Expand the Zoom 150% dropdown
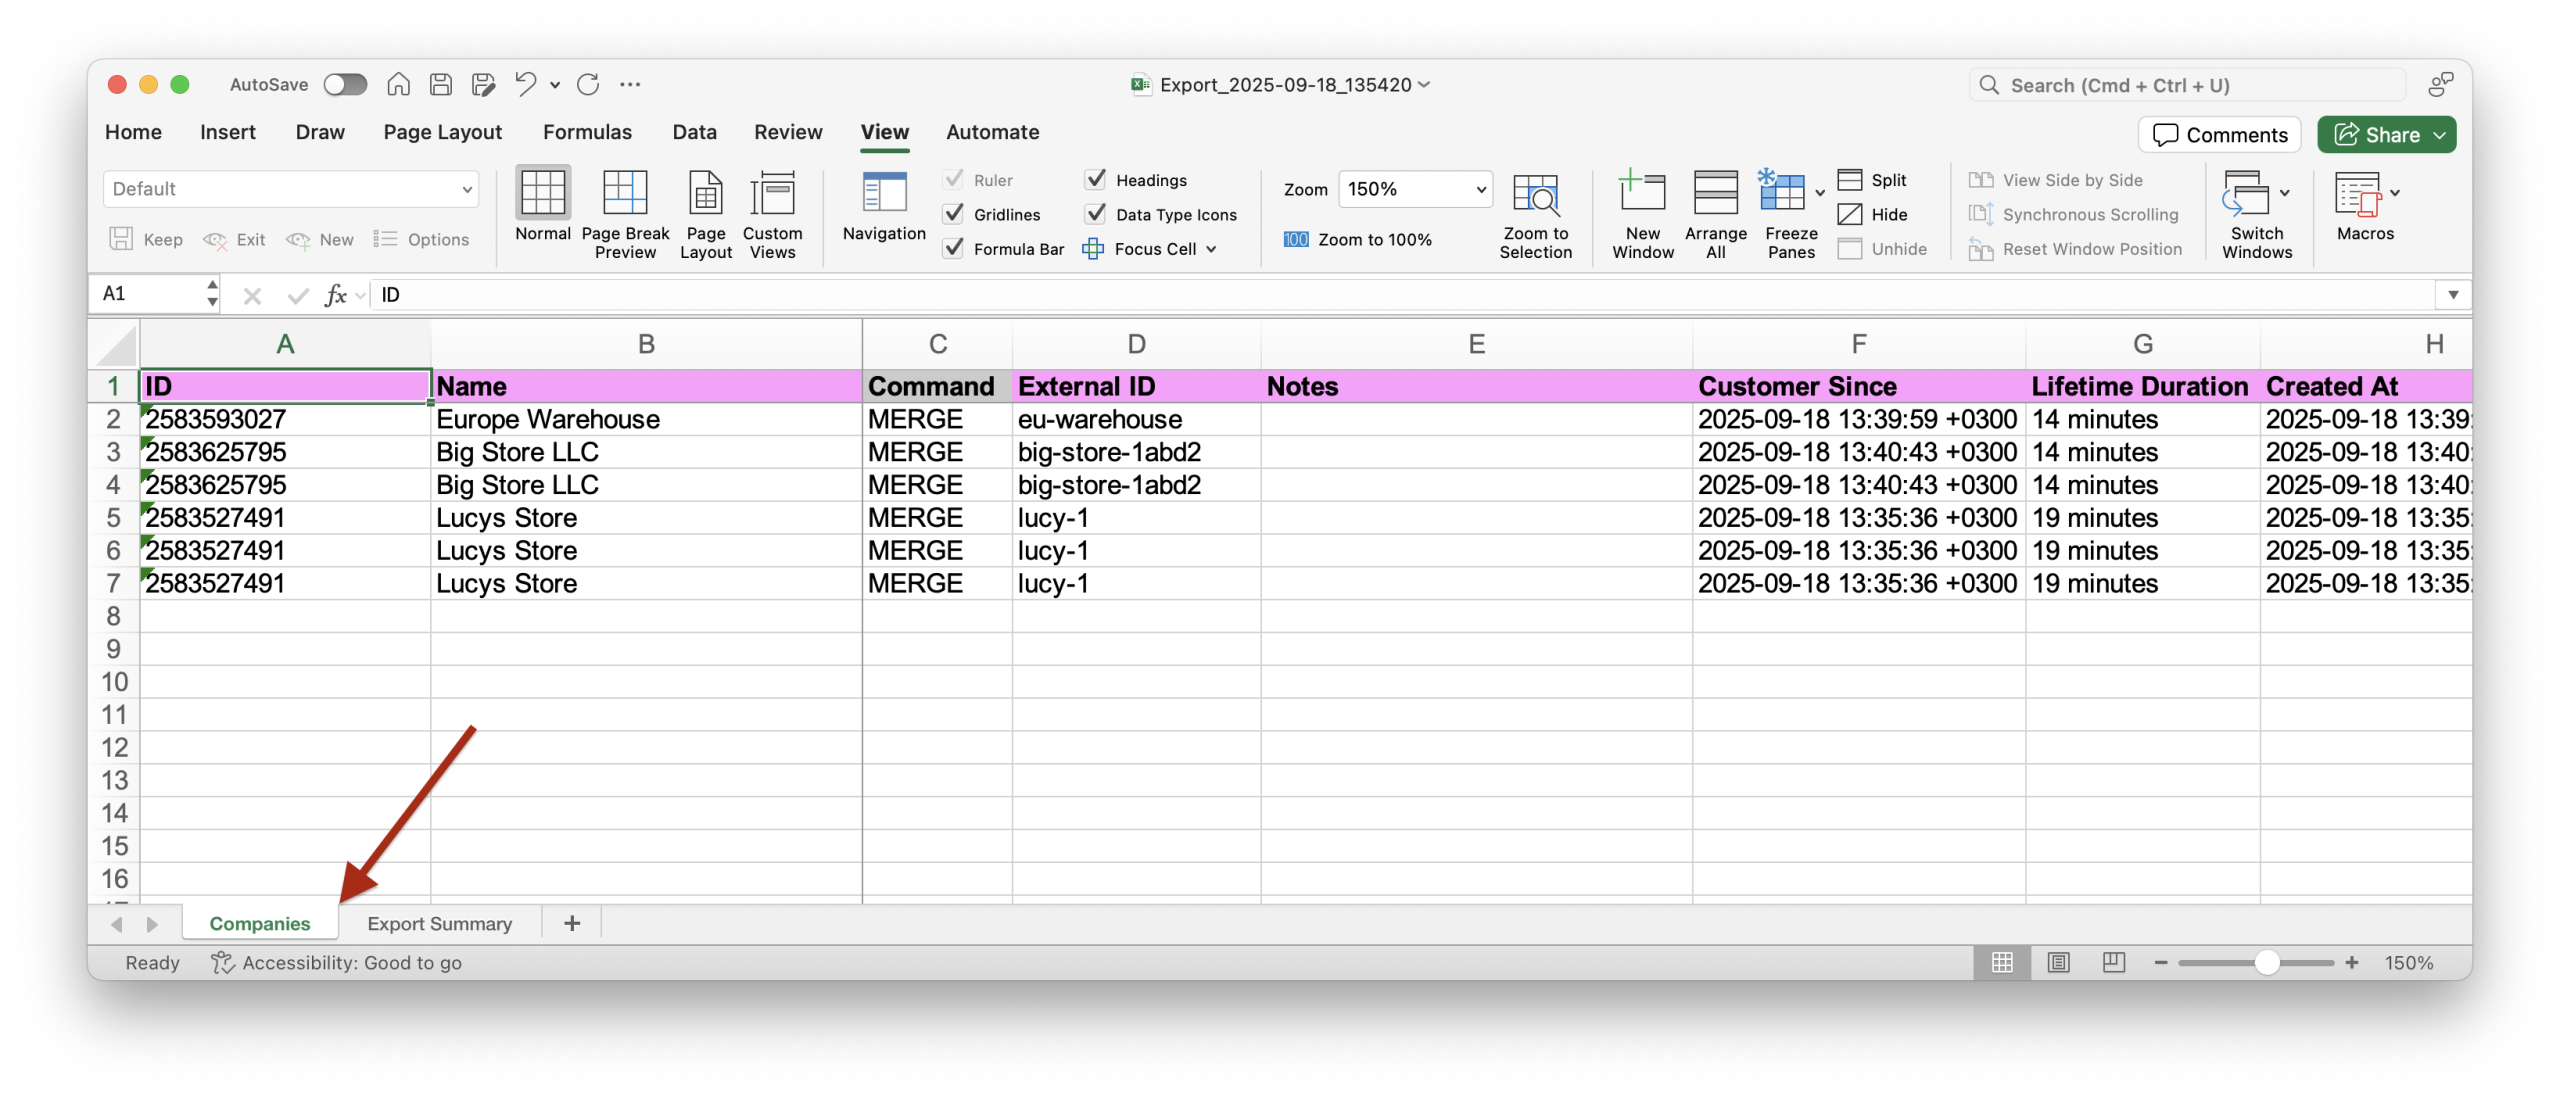The height and width of the screenshot is (1096, 2560). pos(1481,189)
